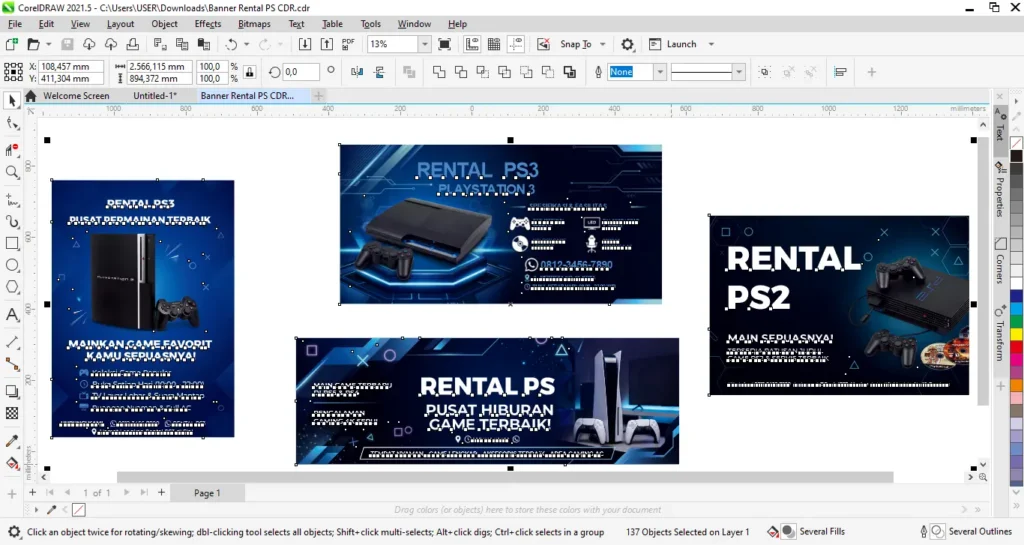This screenshot has width=1024, height=545.
Task: Select the Color Eyedropper tool
Action: [12, 441]
